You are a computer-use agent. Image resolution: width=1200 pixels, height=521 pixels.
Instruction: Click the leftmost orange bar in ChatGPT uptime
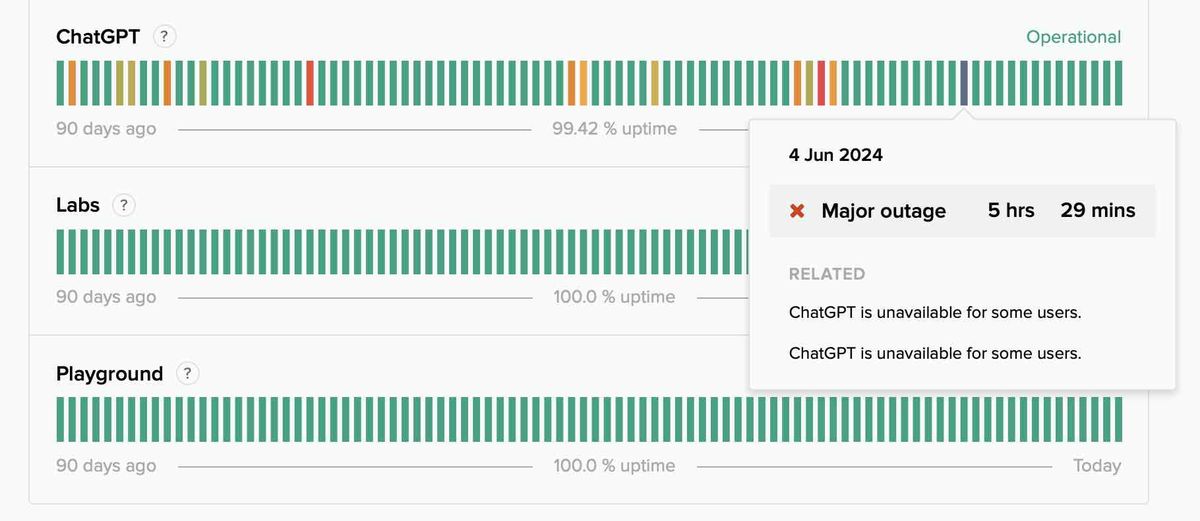[x=72, y=83]
